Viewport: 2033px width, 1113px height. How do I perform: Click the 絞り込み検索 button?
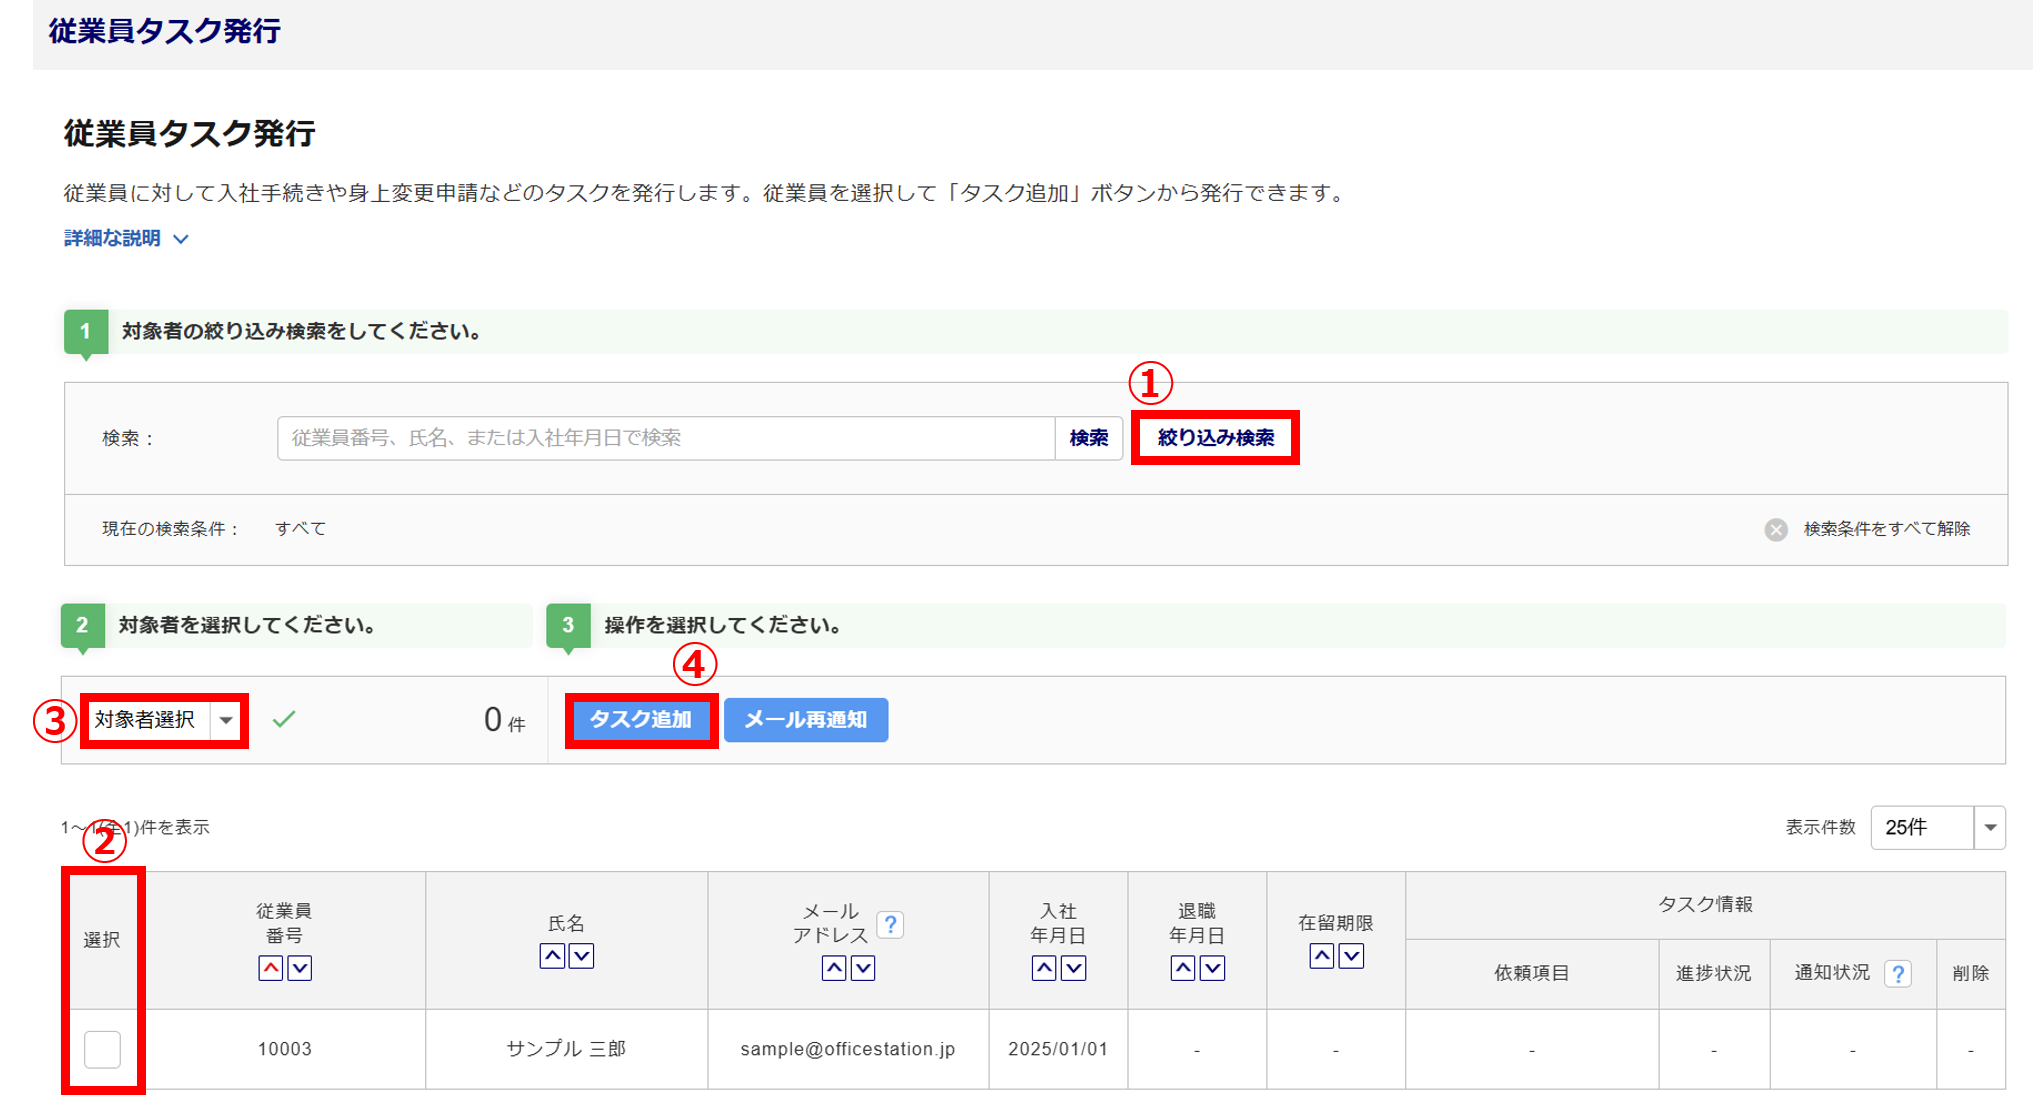[1215, 438]
